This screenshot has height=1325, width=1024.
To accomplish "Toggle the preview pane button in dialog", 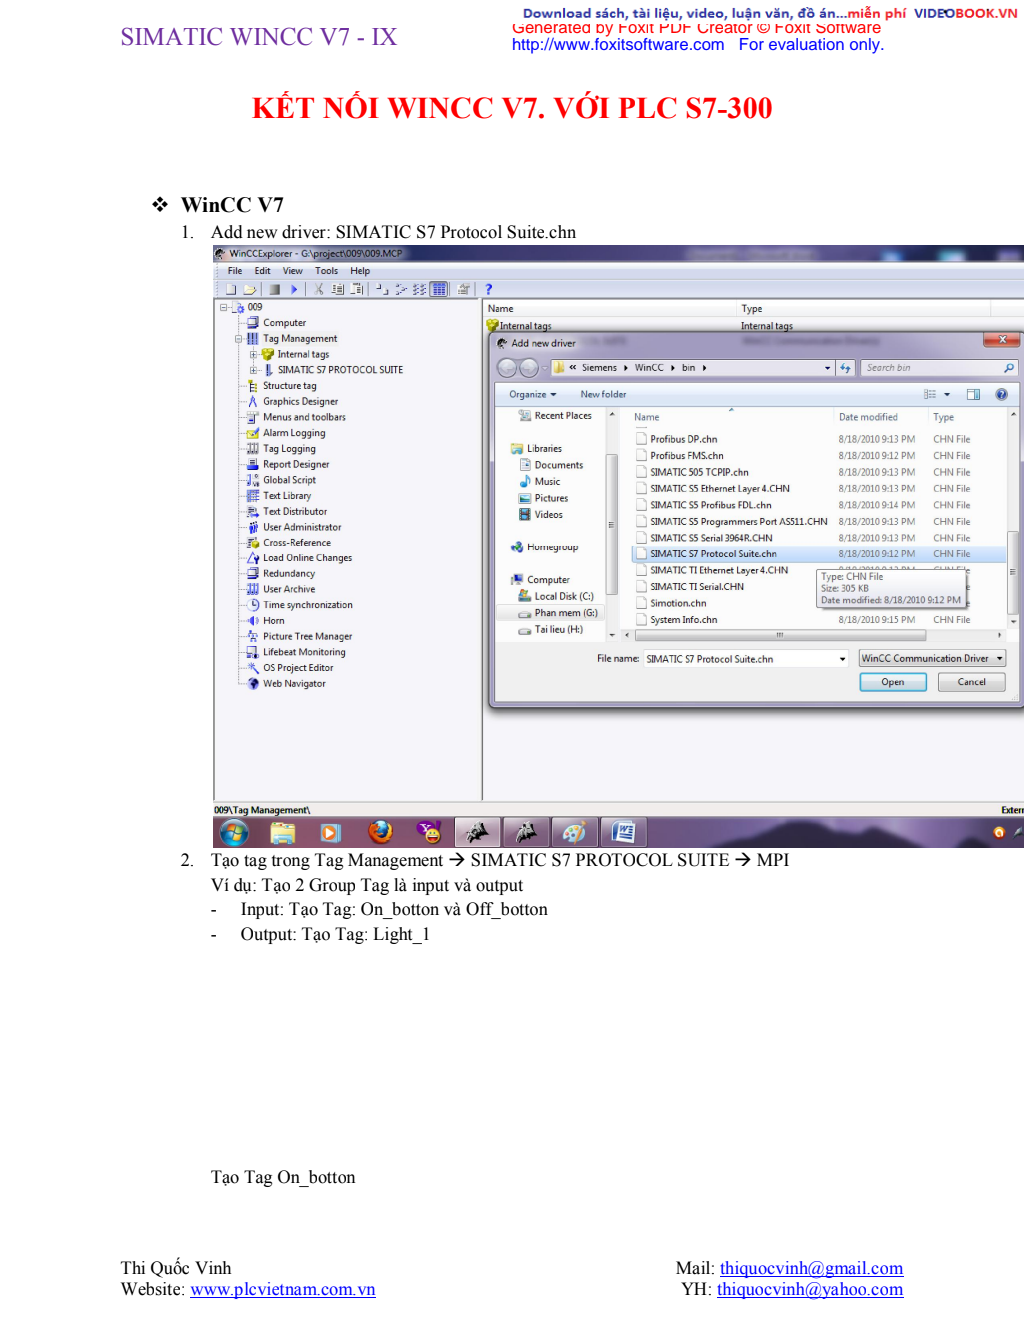I will 973,395.
